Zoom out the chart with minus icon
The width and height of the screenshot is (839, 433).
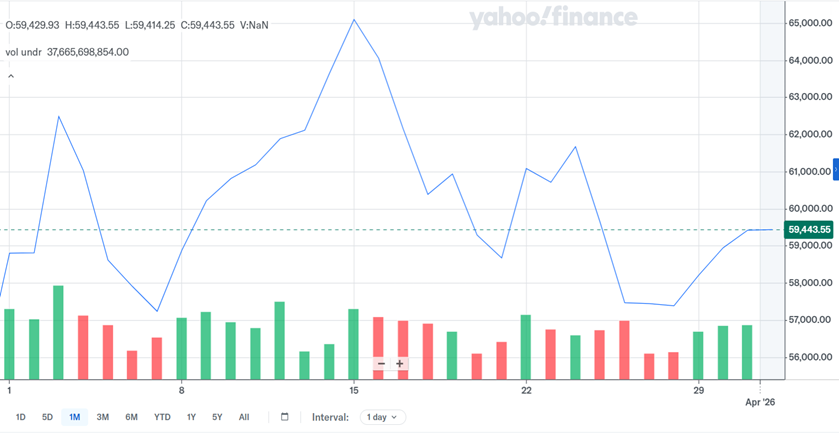coord(381,364)
